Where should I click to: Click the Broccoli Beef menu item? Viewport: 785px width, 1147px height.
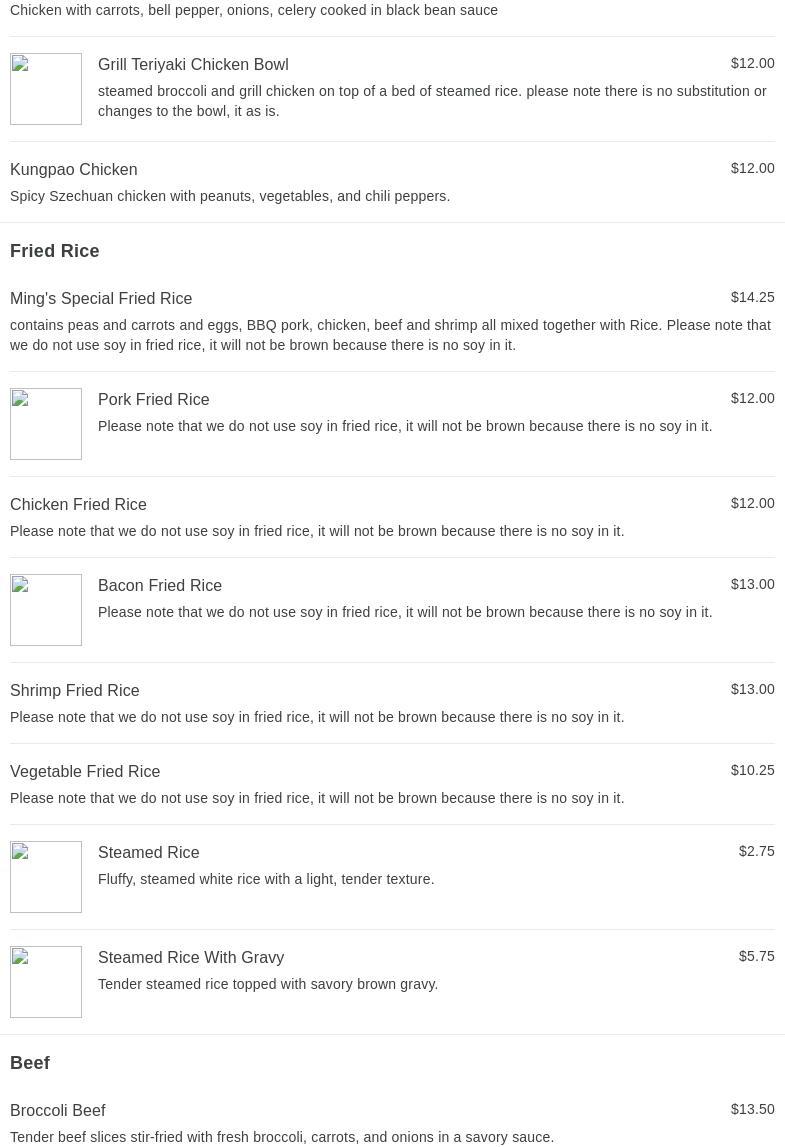pos(392,1123)
